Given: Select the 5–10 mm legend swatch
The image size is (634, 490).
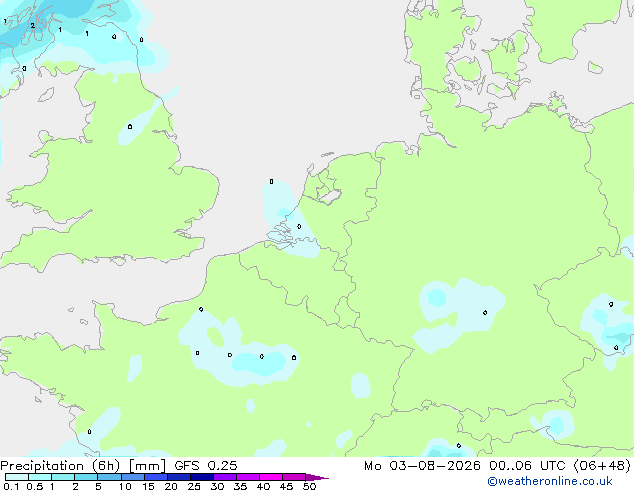Looking at the screenshot, I should (109, 477).
